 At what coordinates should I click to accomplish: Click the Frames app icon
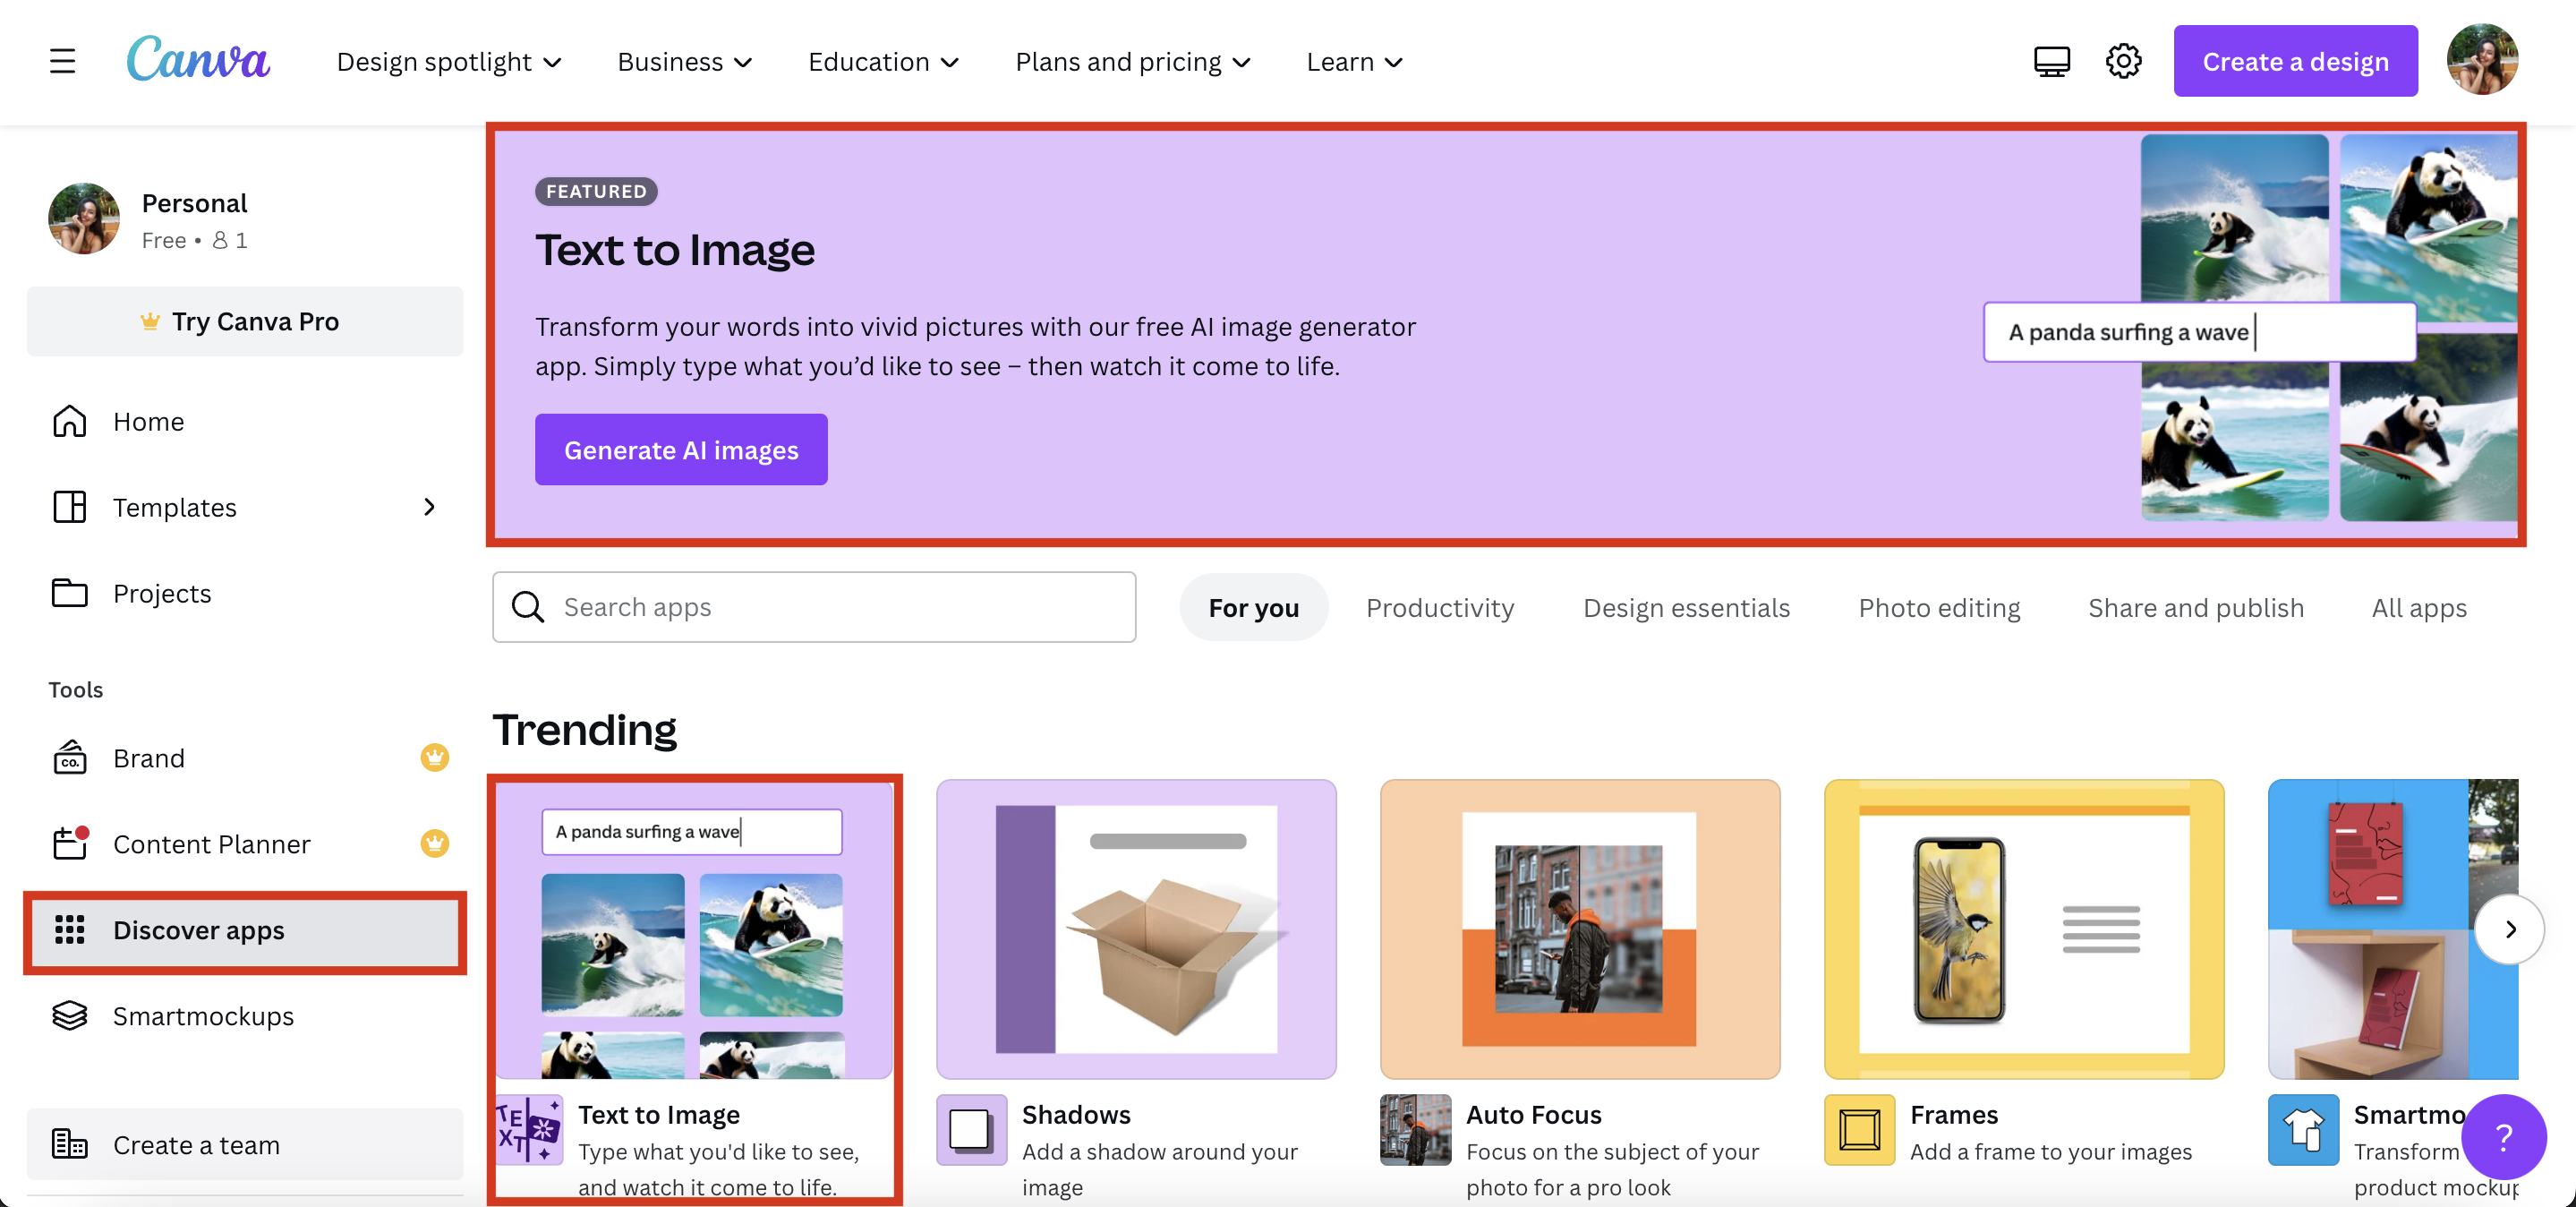1859,1130
